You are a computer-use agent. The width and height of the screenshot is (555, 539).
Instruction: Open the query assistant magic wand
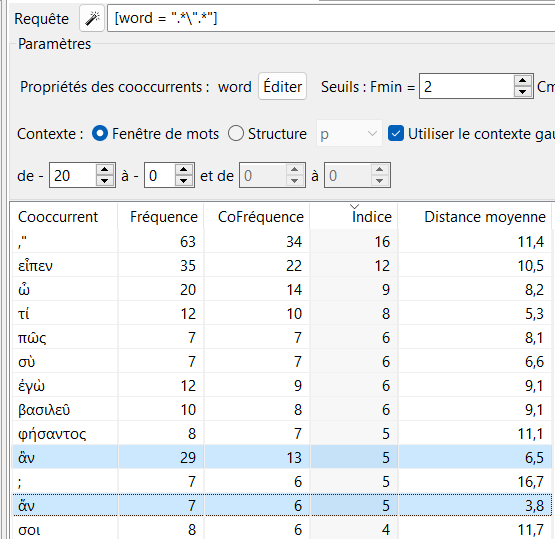[92, 18]
